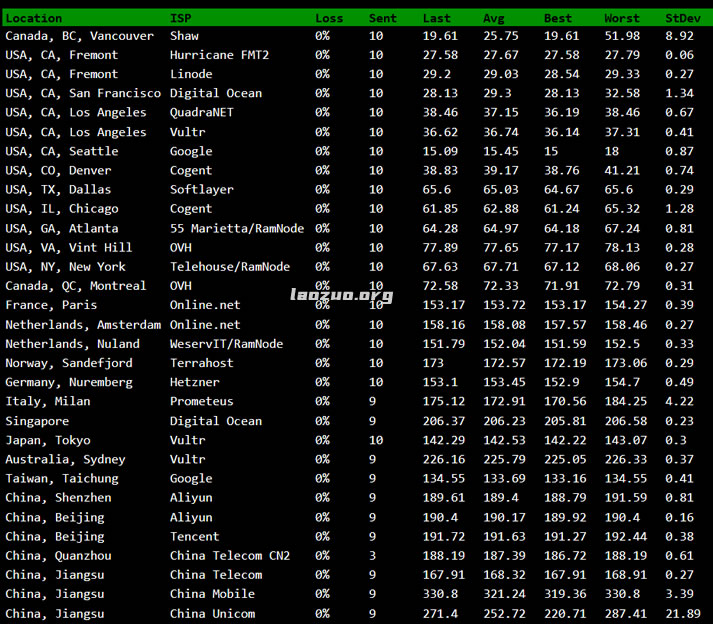The image size is (713, 624).
Task: Select the Norway, Sandefjord location
Action: [x=69, y=363]
